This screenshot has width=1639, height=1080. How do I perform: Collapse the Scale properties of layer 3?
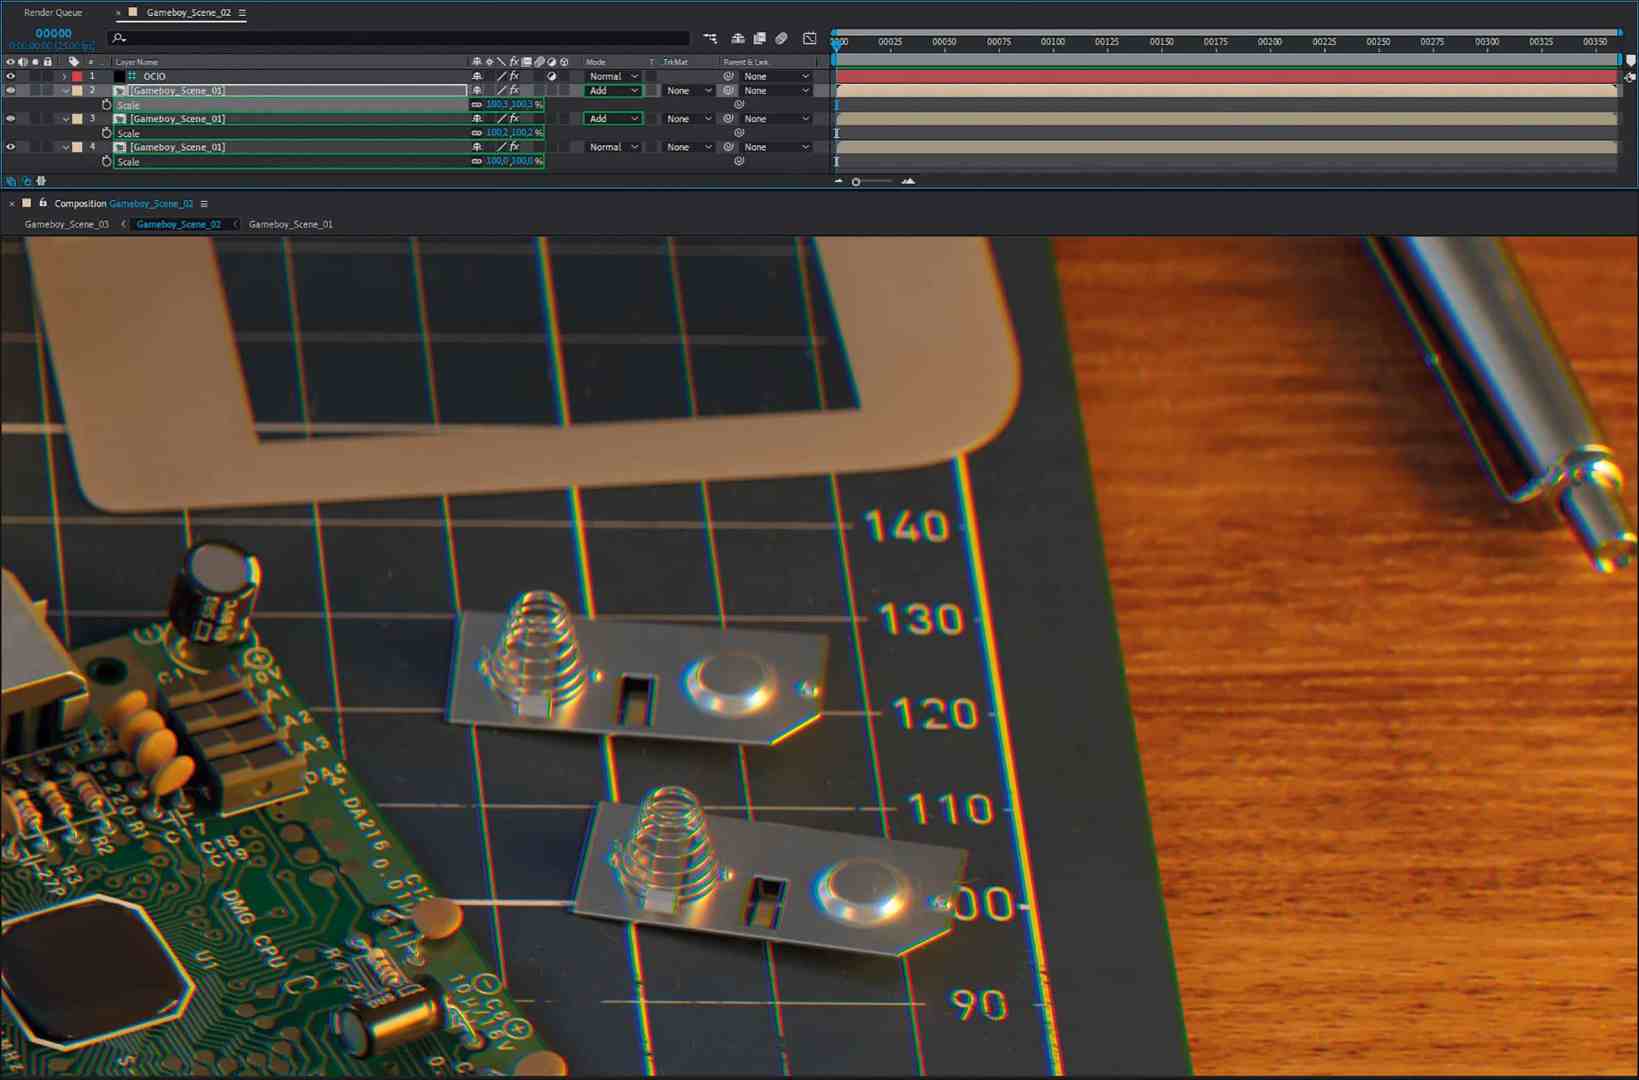click(x=65, y=118)
